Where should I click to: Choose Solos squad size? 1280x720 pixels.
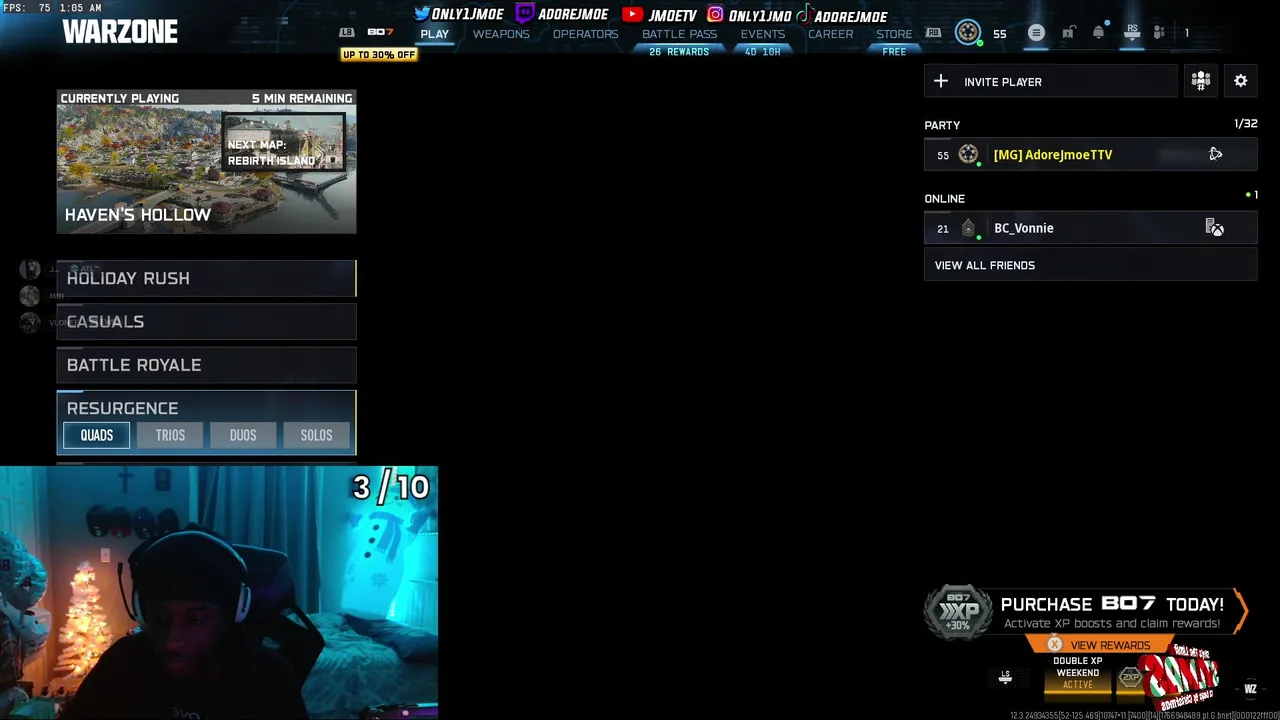[316, 435]
